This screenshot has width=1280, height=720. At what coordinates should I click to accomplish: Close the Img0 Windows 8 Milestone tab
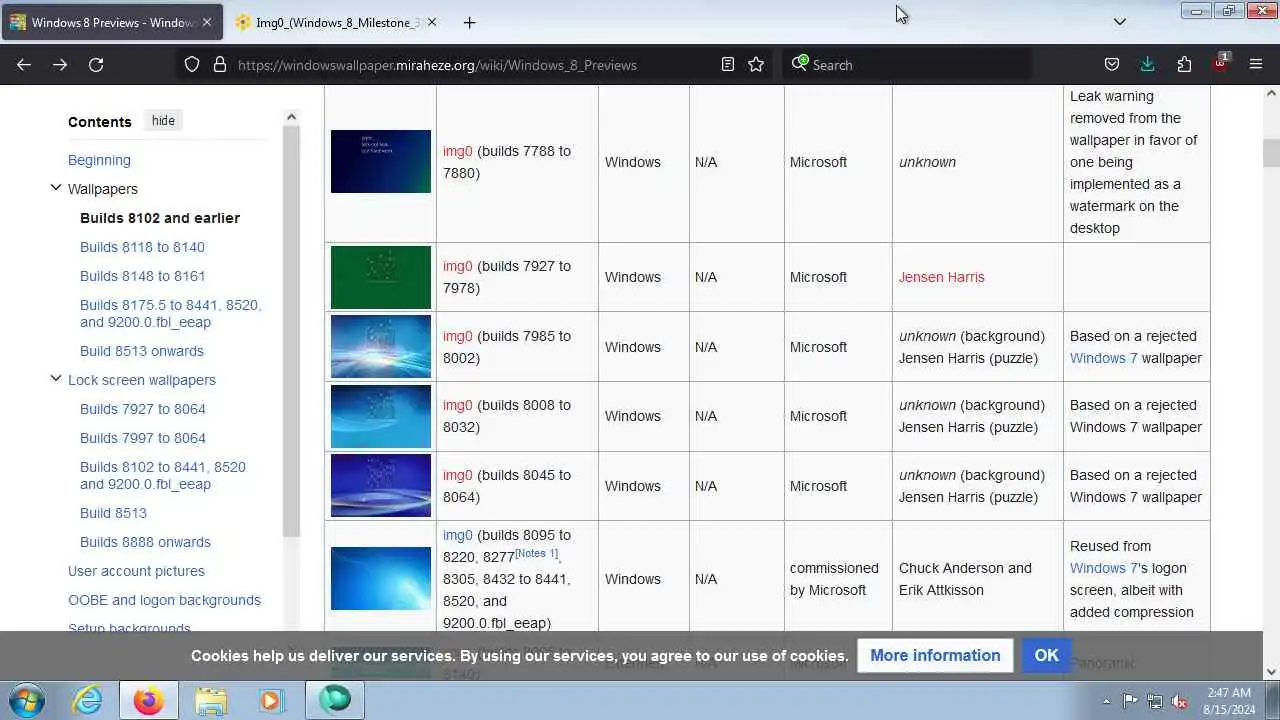tap(433, 22)
